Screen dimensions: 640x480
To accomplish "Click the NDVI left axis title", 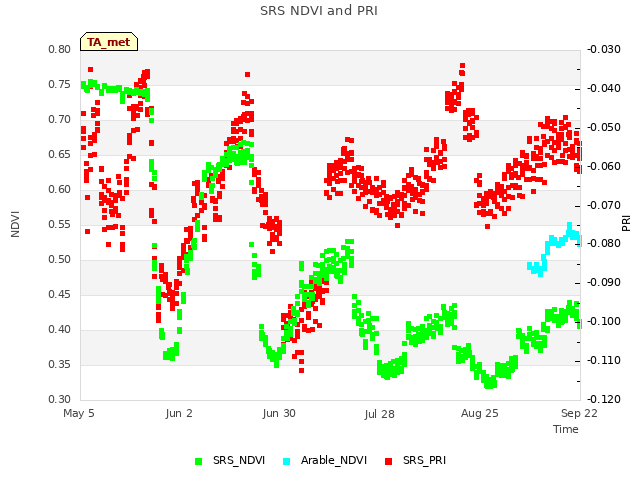I will pos(15,224).
